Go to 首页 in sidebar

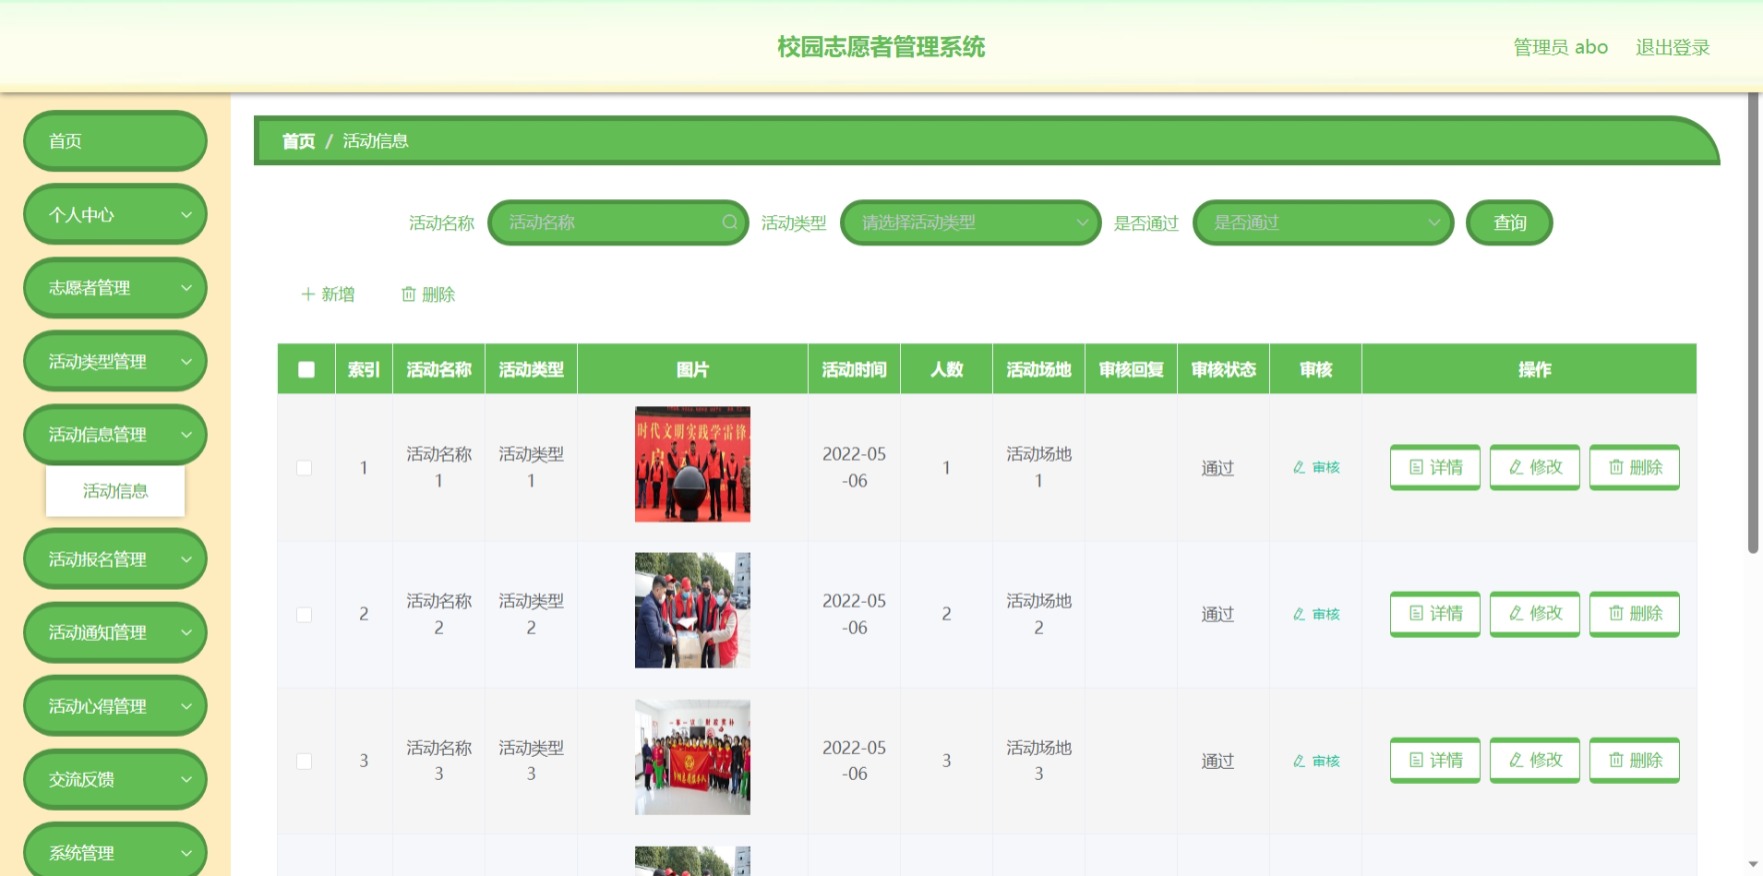pos(115,141)
